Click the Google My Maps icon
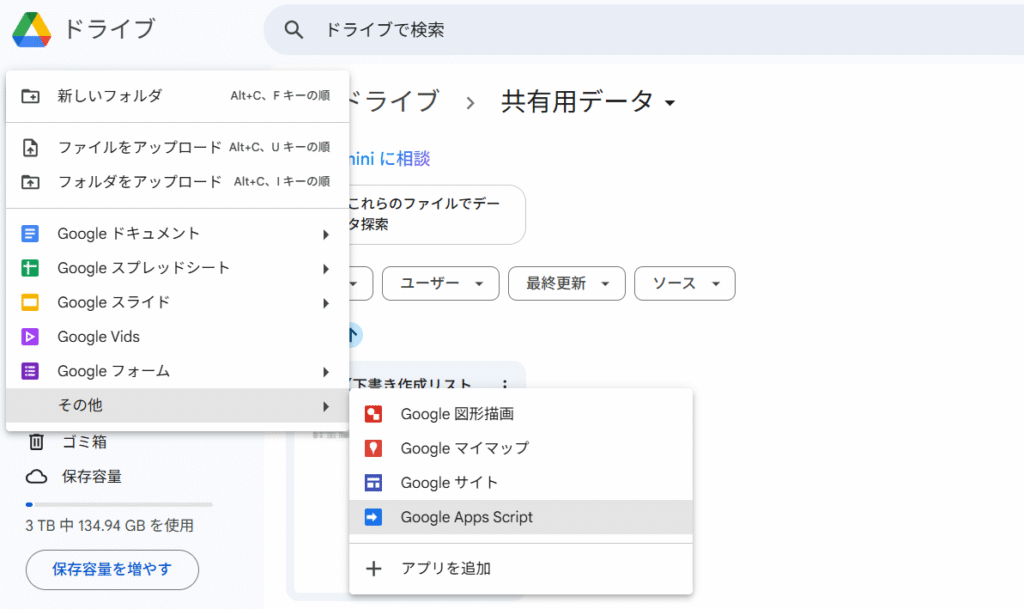Screen dimensions: 1024x609 click(x=373, y=448)
